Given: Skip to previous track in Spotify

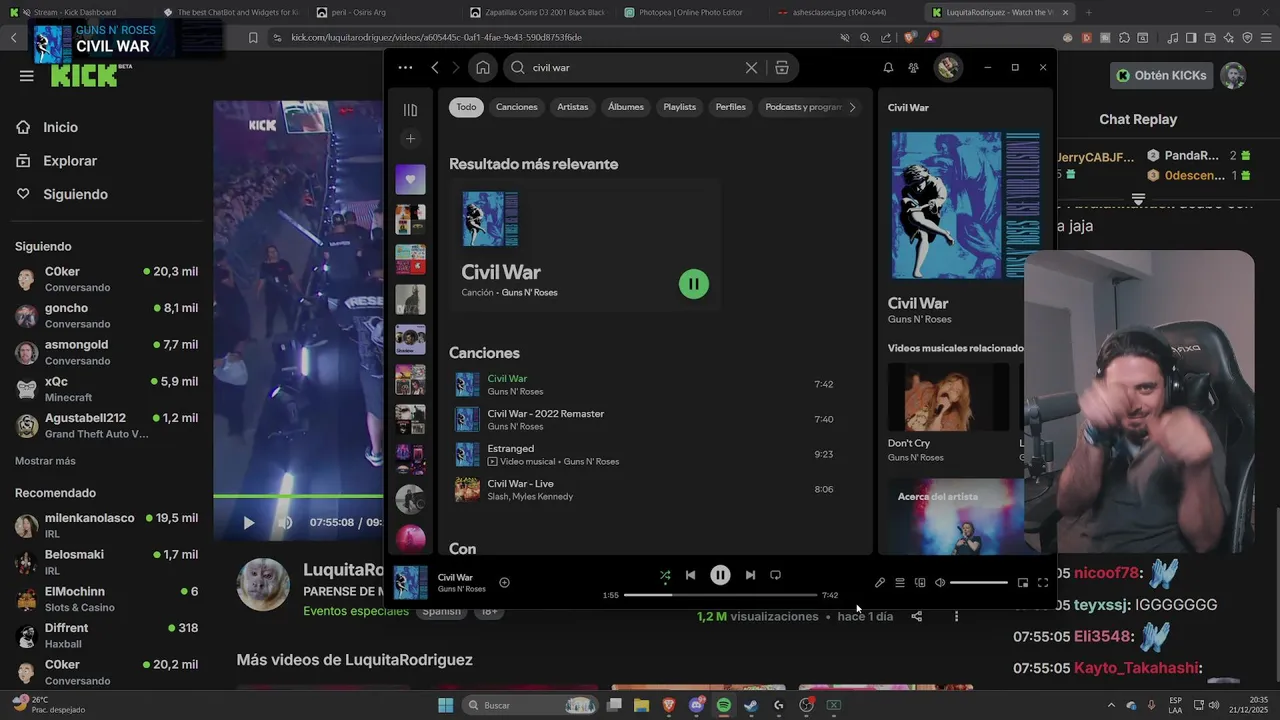Looking at the screenshot, I should (690, 575).
